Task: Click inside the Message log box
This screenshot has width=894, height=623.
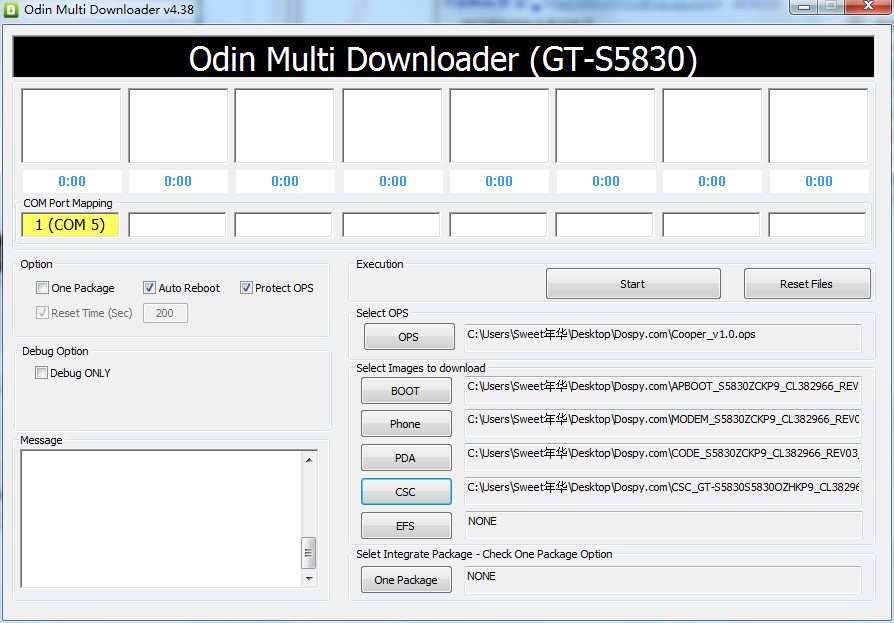Action: pyautogui.click(x=161, y=519)
